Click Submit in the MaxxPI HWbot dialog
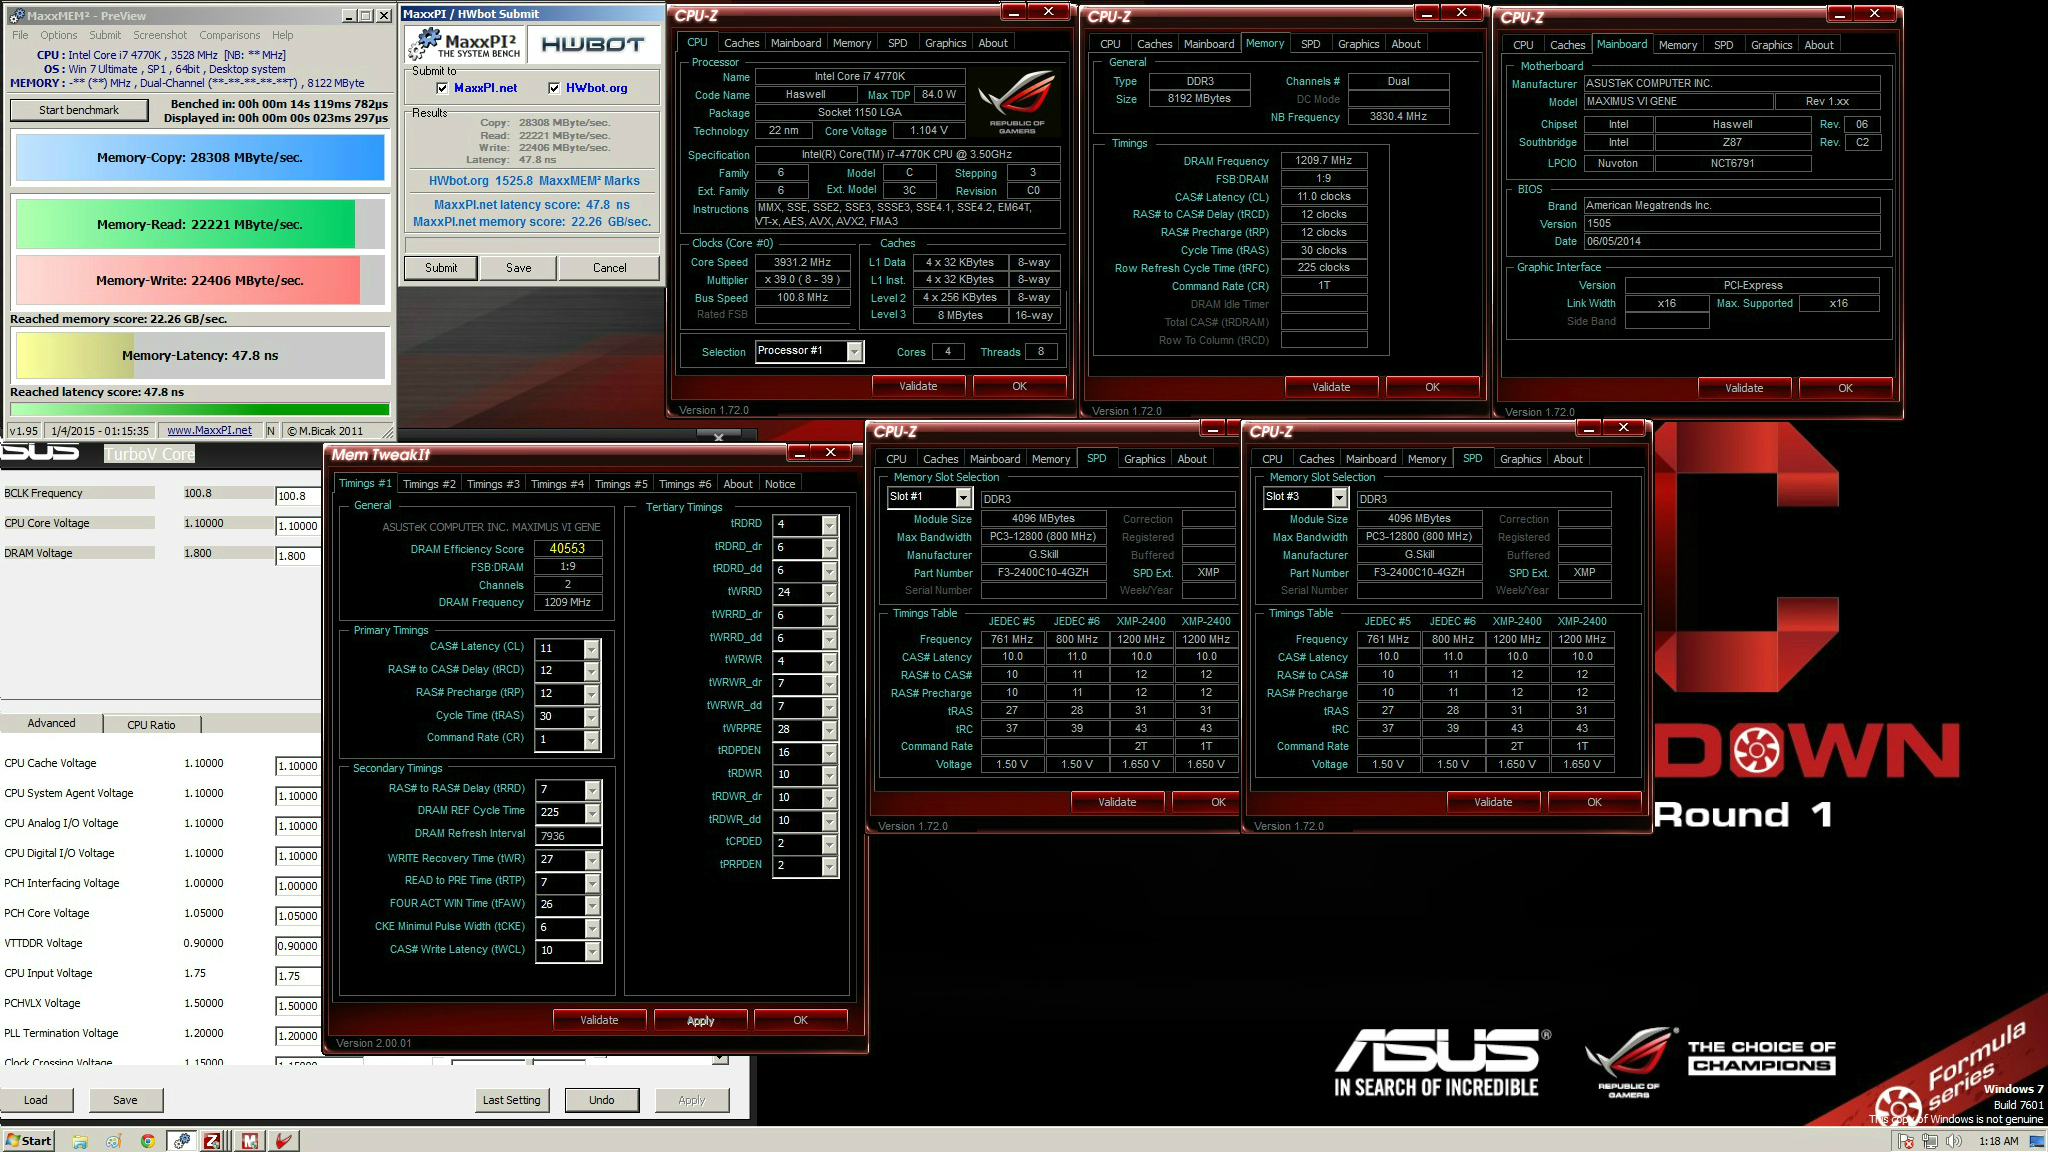 (x=440, y=268)
